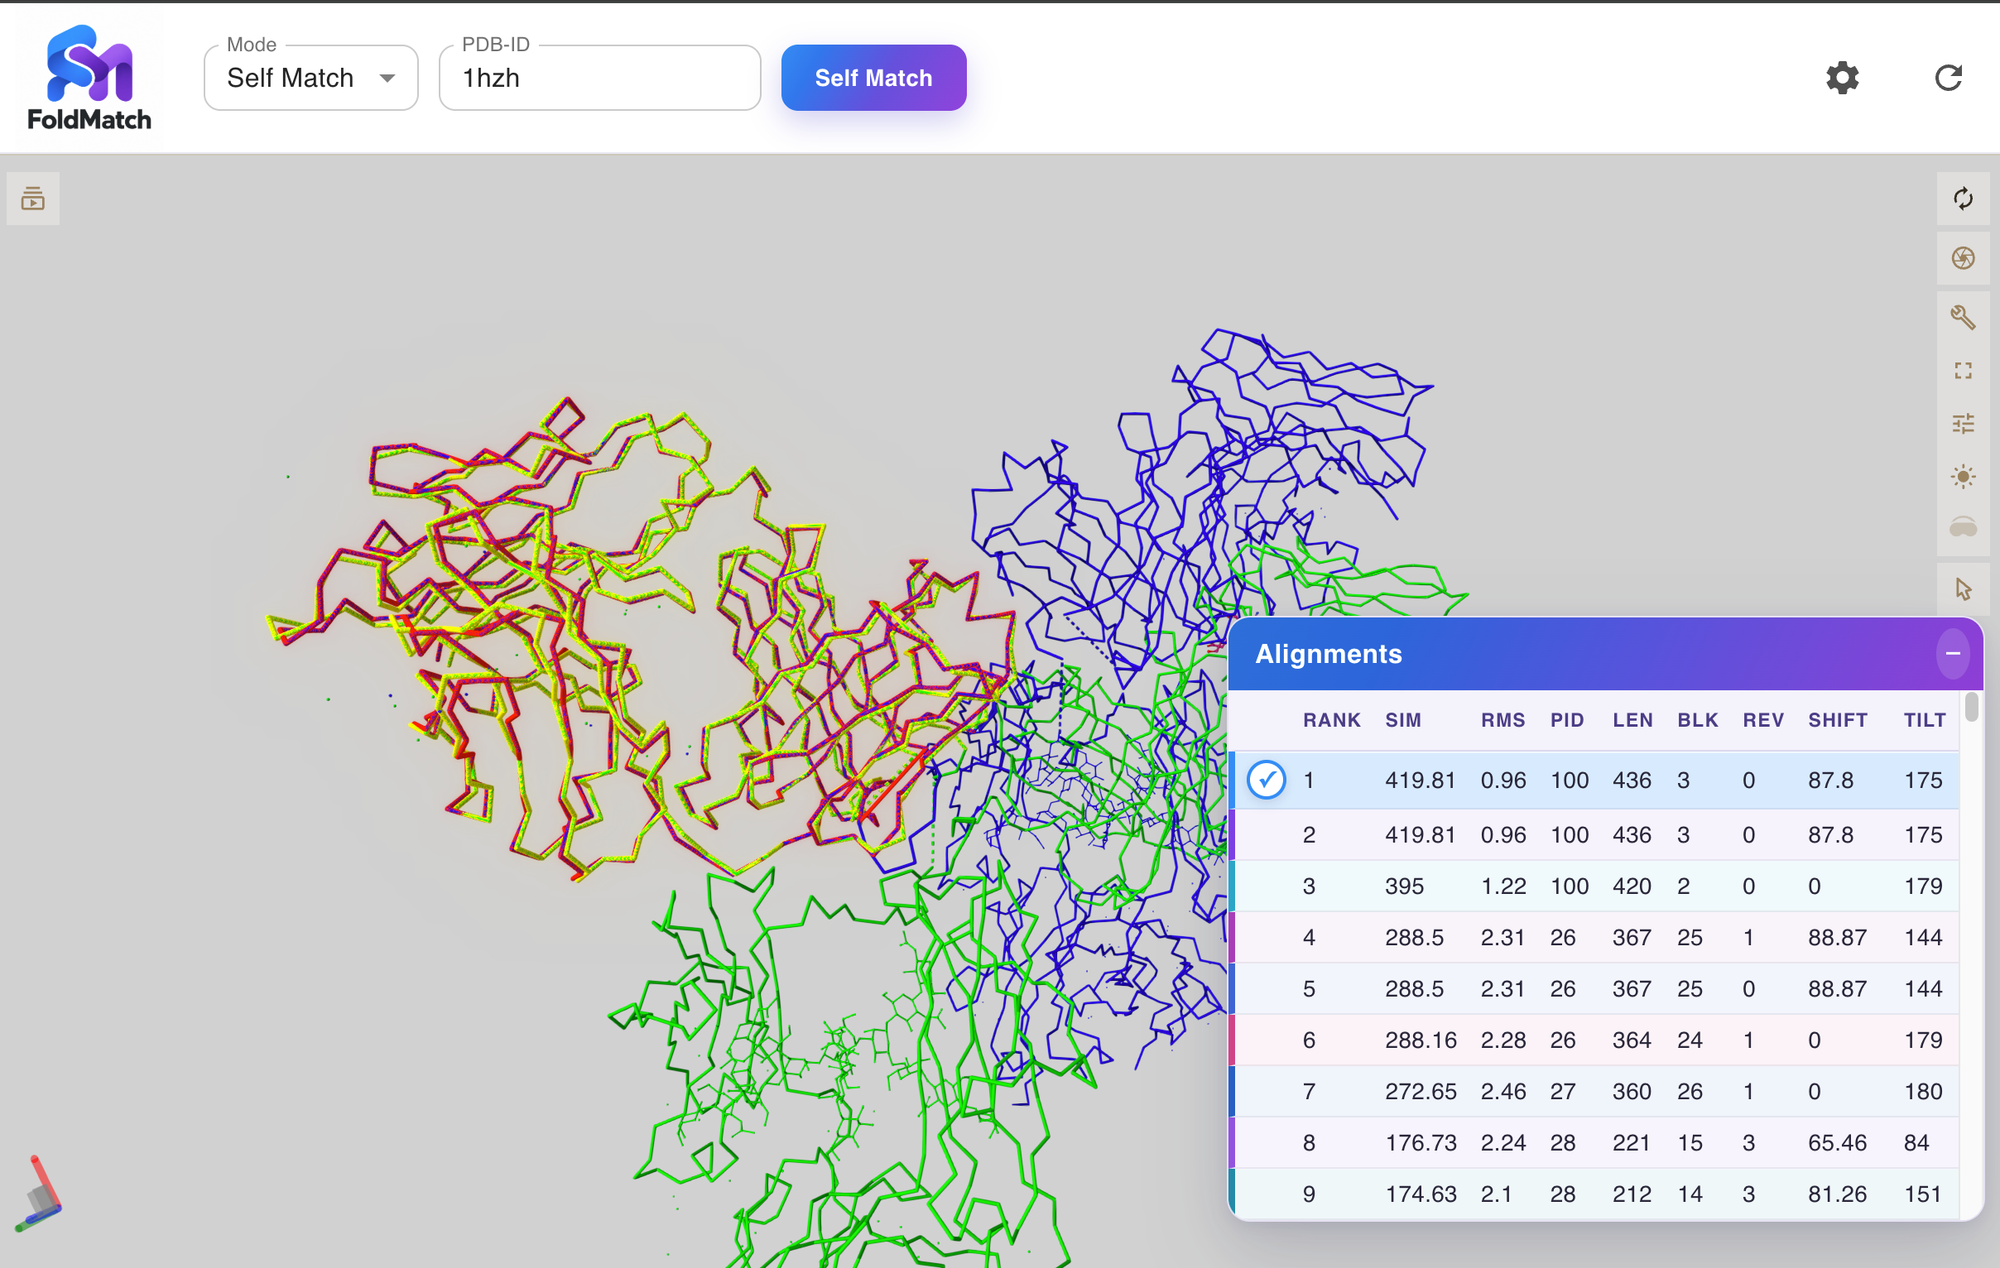Viewport: 2000px width, 1268px height.
Task: Select the rank 2 alignment row
Action: [x=1594, y=834]
